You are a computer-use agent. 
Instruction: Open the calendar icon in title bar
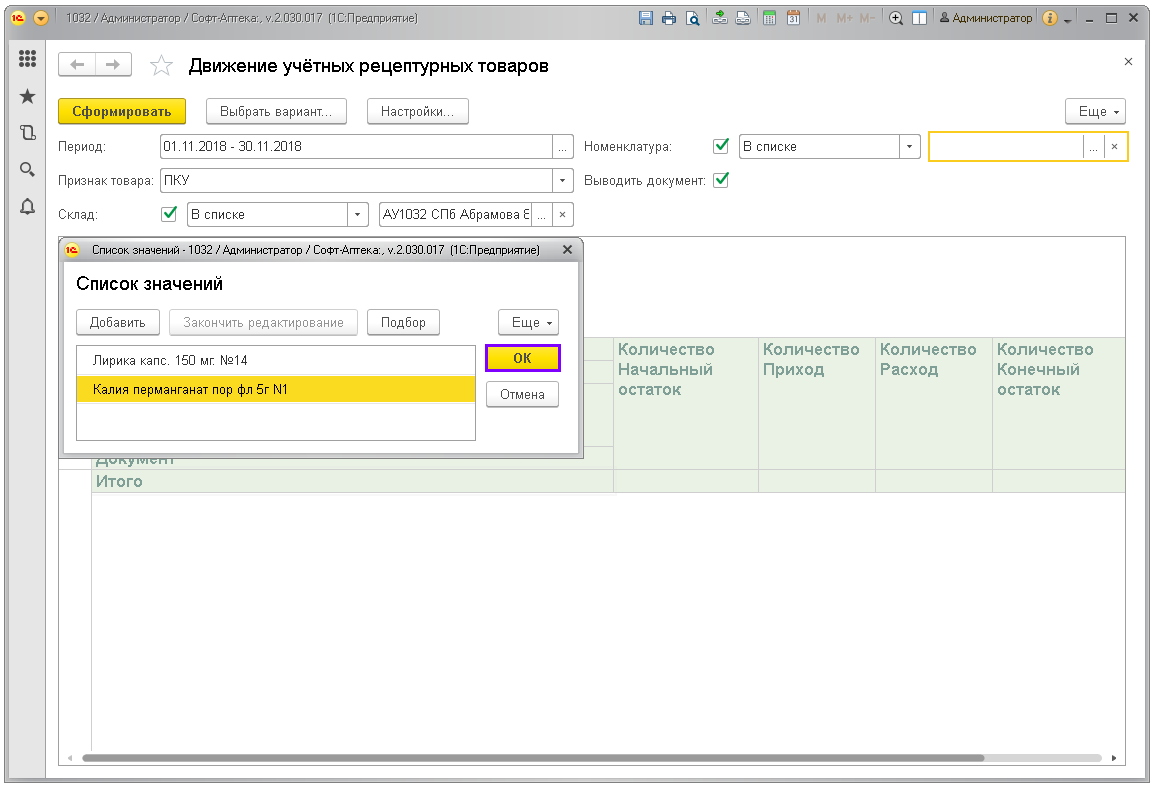[793, 18]
